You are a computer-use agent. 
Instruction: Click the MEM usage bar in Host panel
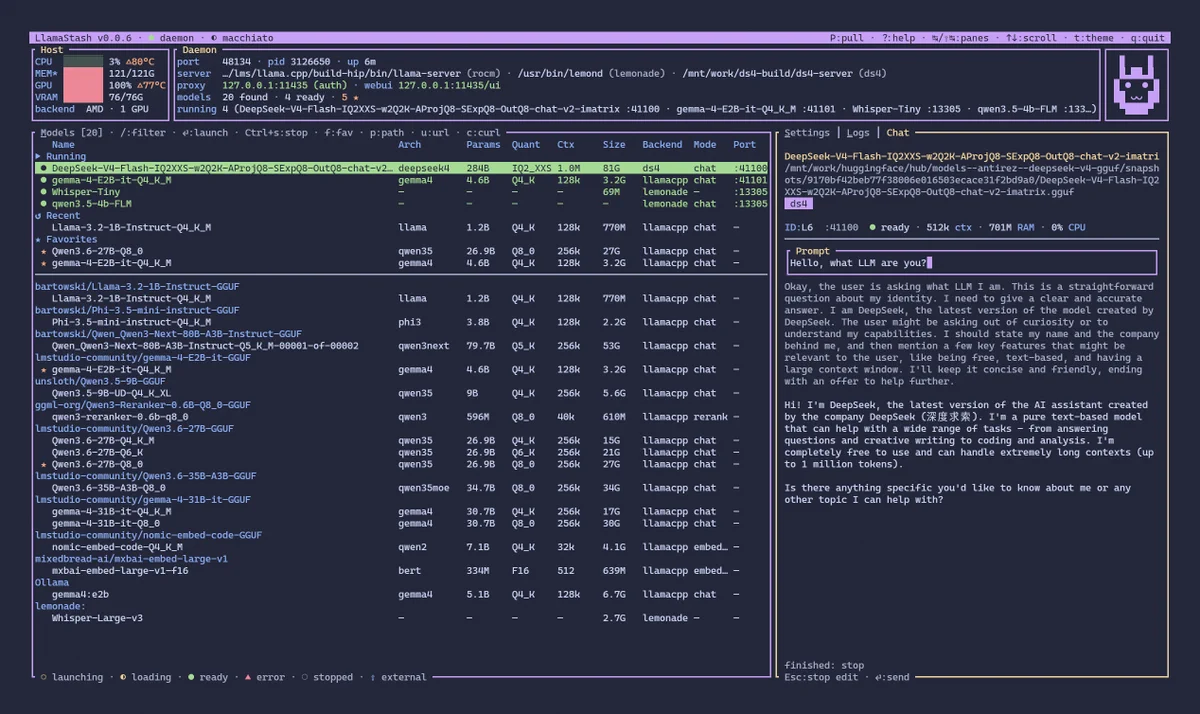tap(82, 73)
